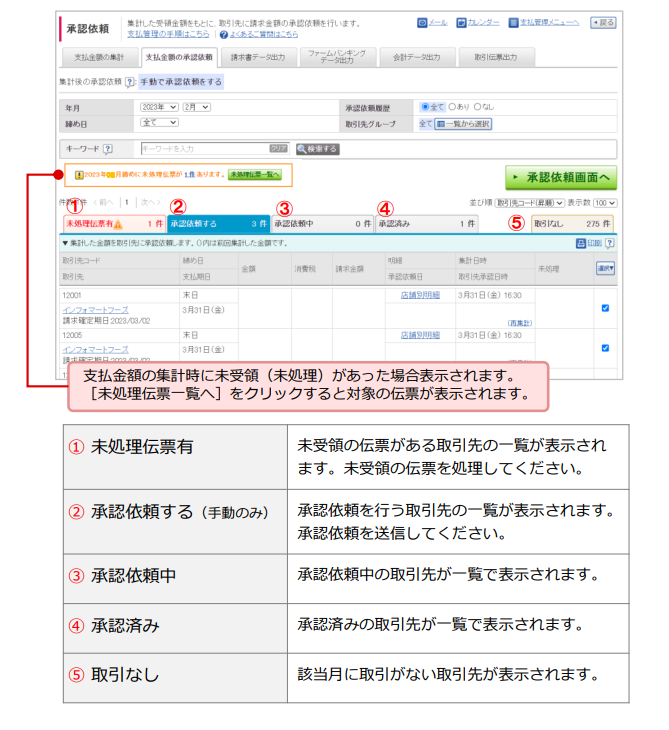Expand the 表示数 100 dropdown

[x=605, y=202]
